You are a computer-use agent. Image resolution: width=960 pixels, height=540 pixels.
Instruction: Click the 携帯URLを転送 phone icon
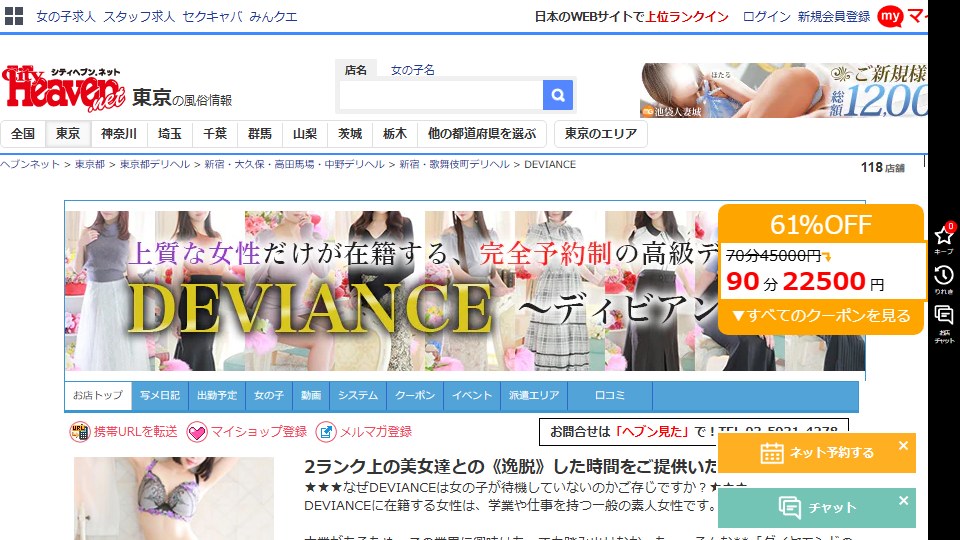(79, 432)
